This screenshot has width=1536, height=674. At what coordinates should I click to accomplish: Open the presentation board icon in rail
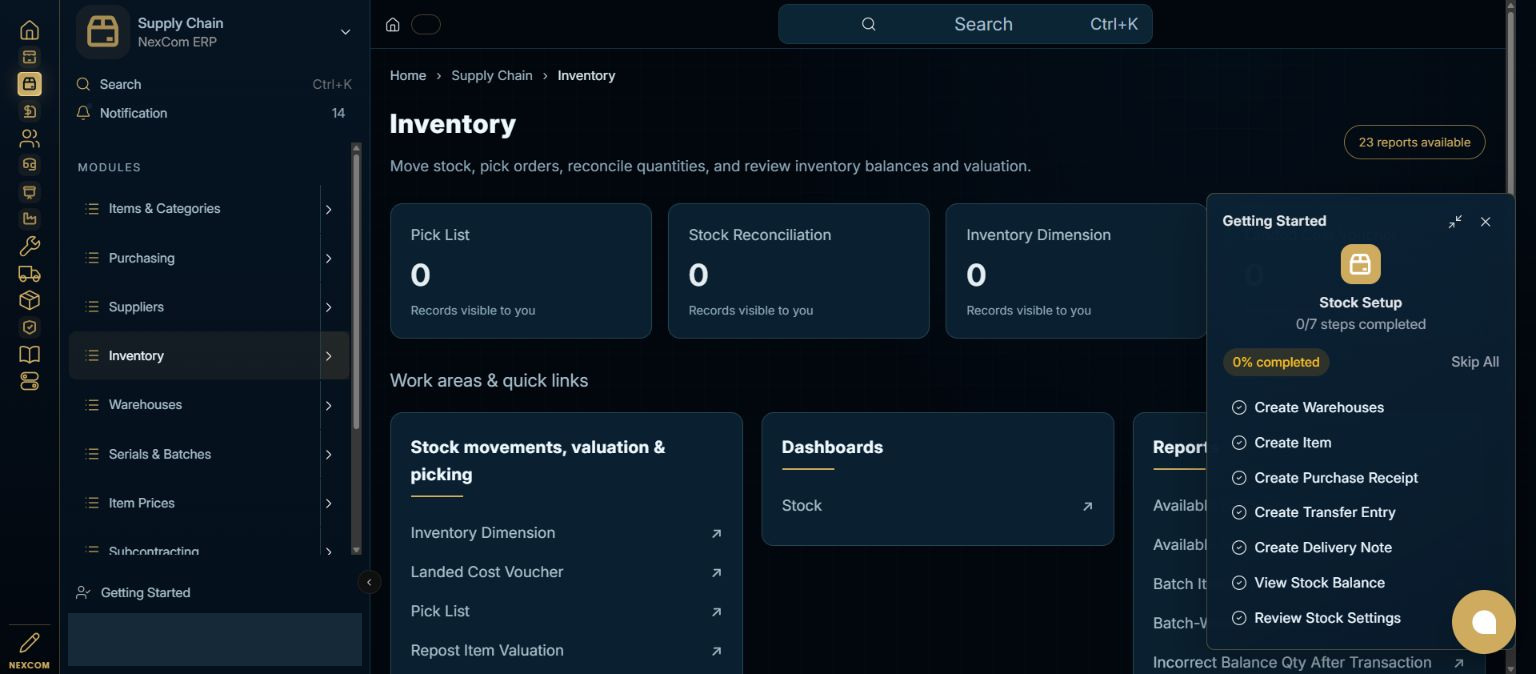[29, 192]
